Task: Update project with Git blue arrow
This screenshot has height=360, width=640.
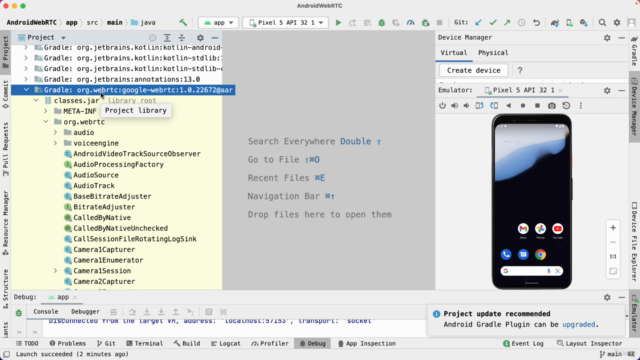Action: coord(478,22)
